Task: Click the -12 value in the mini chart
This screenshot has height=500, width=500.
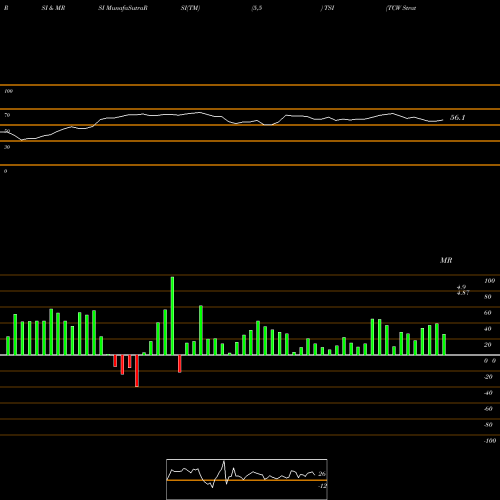Action: point(322,486)
